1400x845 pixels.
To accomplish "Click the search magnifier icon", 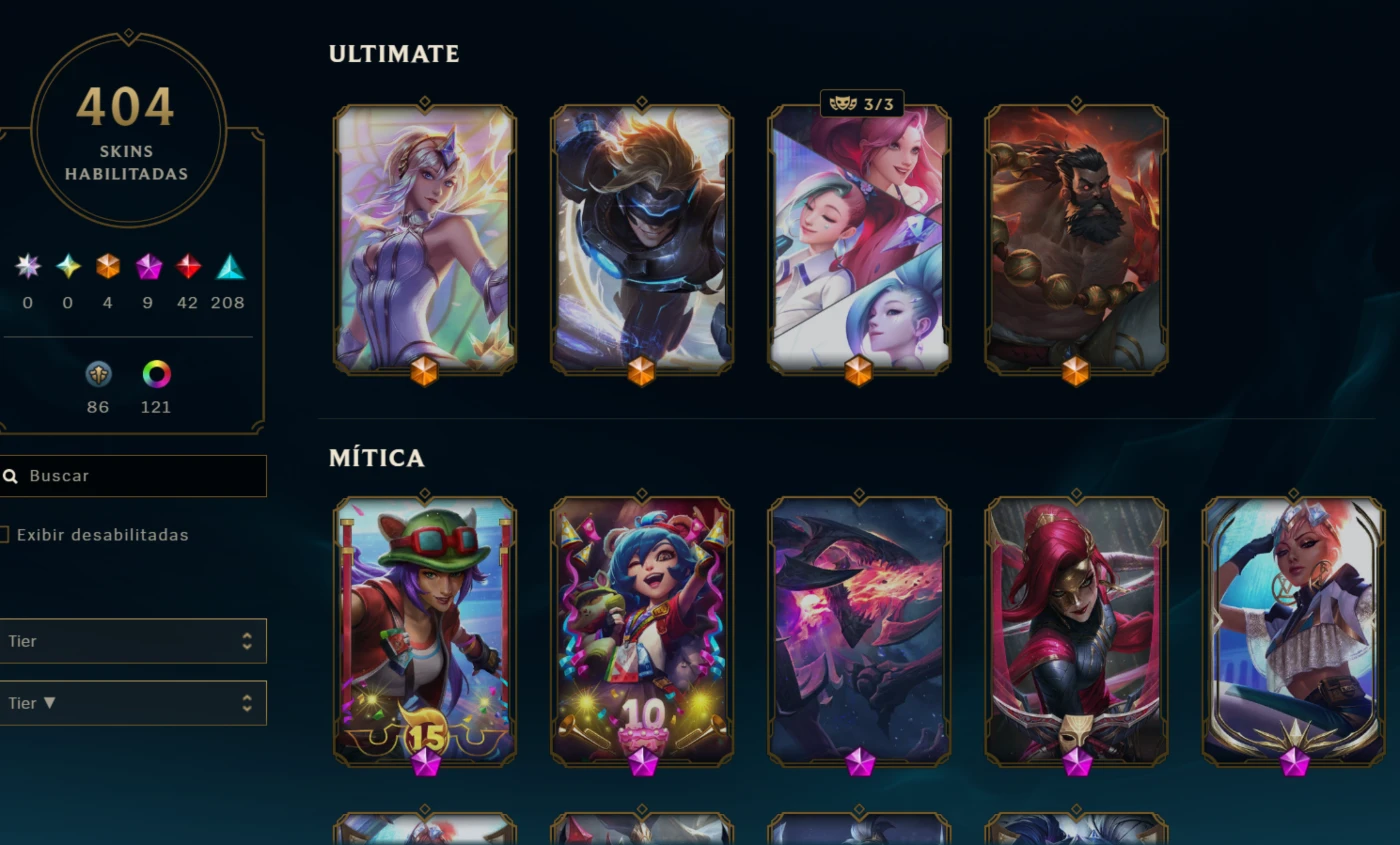I will pyautogui.click(x=10, y=476).
